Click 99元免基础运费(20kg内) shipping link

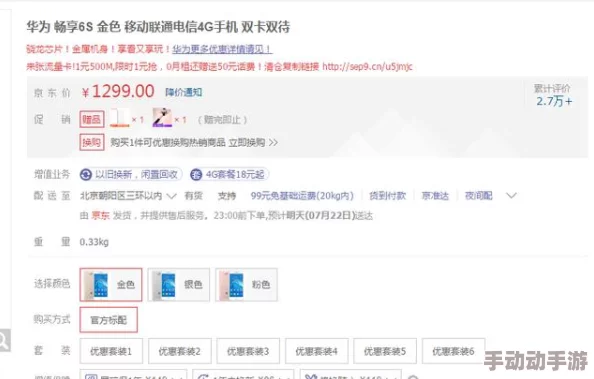[x=302, y=196]
